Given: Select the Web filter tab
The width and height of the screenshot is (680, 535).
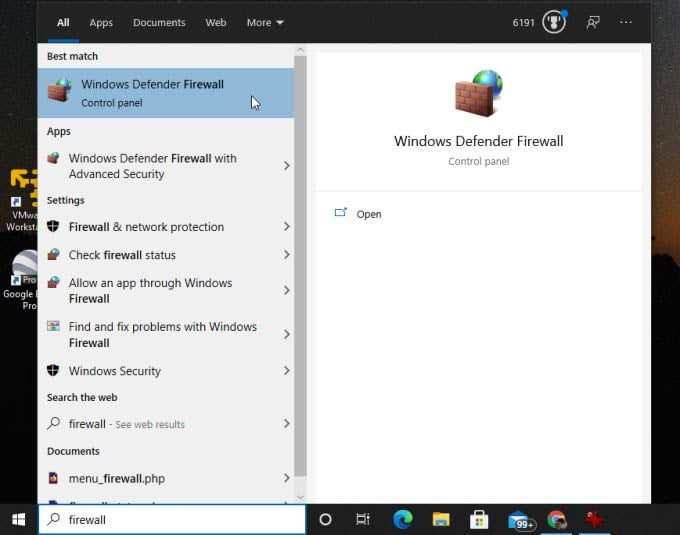Looking at the screenshot, I should click(216, 22).
